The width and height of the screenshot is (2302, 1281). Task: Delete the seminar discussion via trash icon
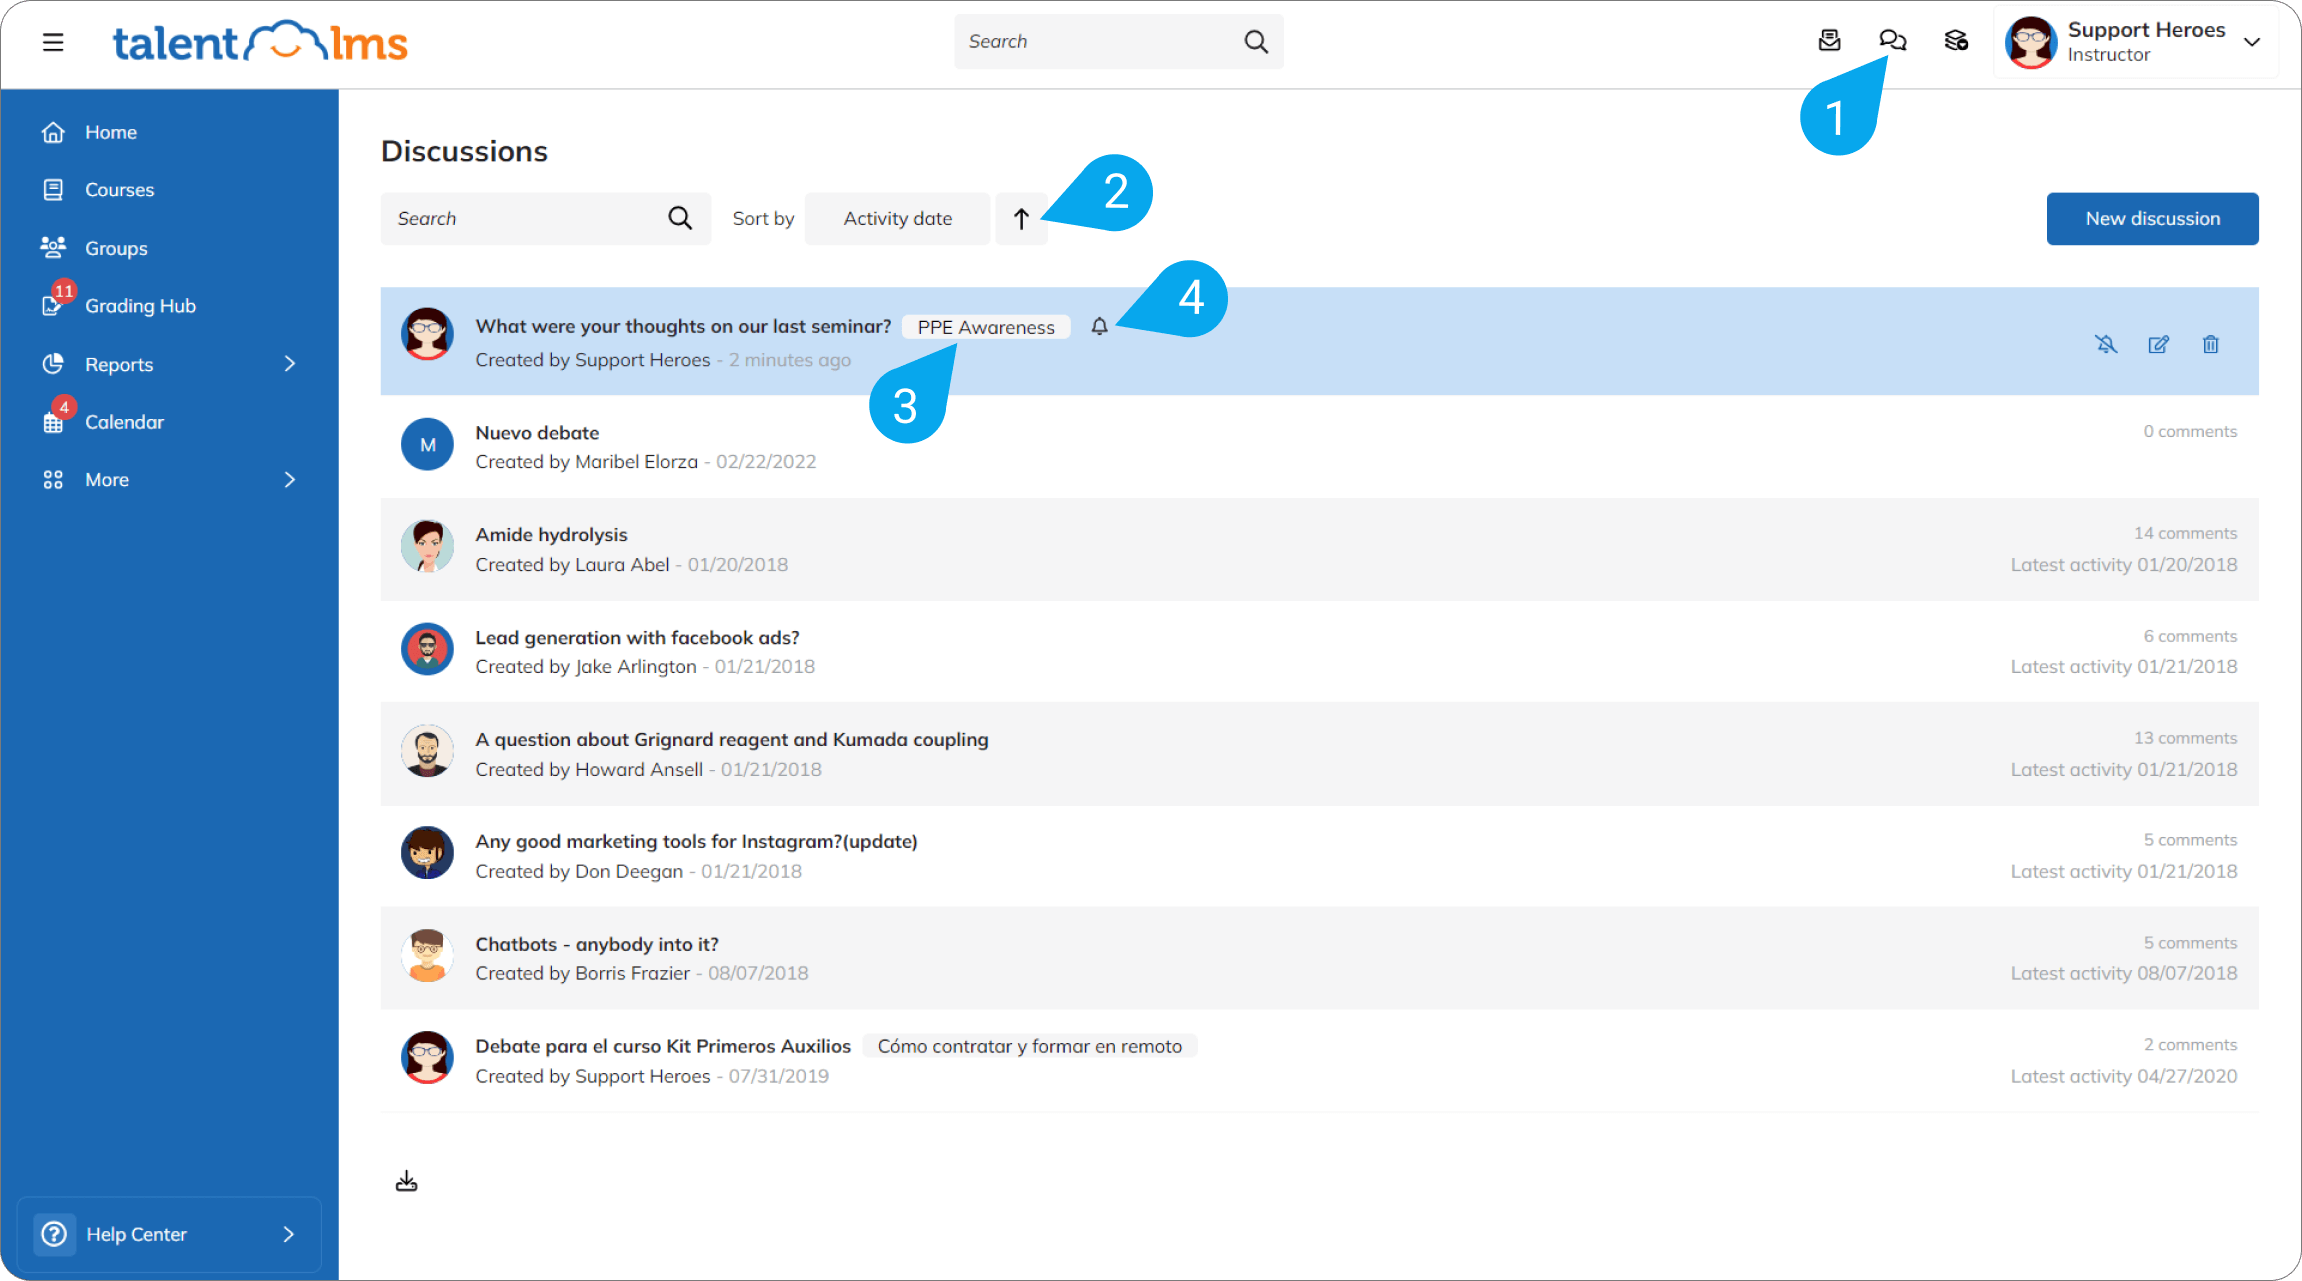tap(2211, 344)
